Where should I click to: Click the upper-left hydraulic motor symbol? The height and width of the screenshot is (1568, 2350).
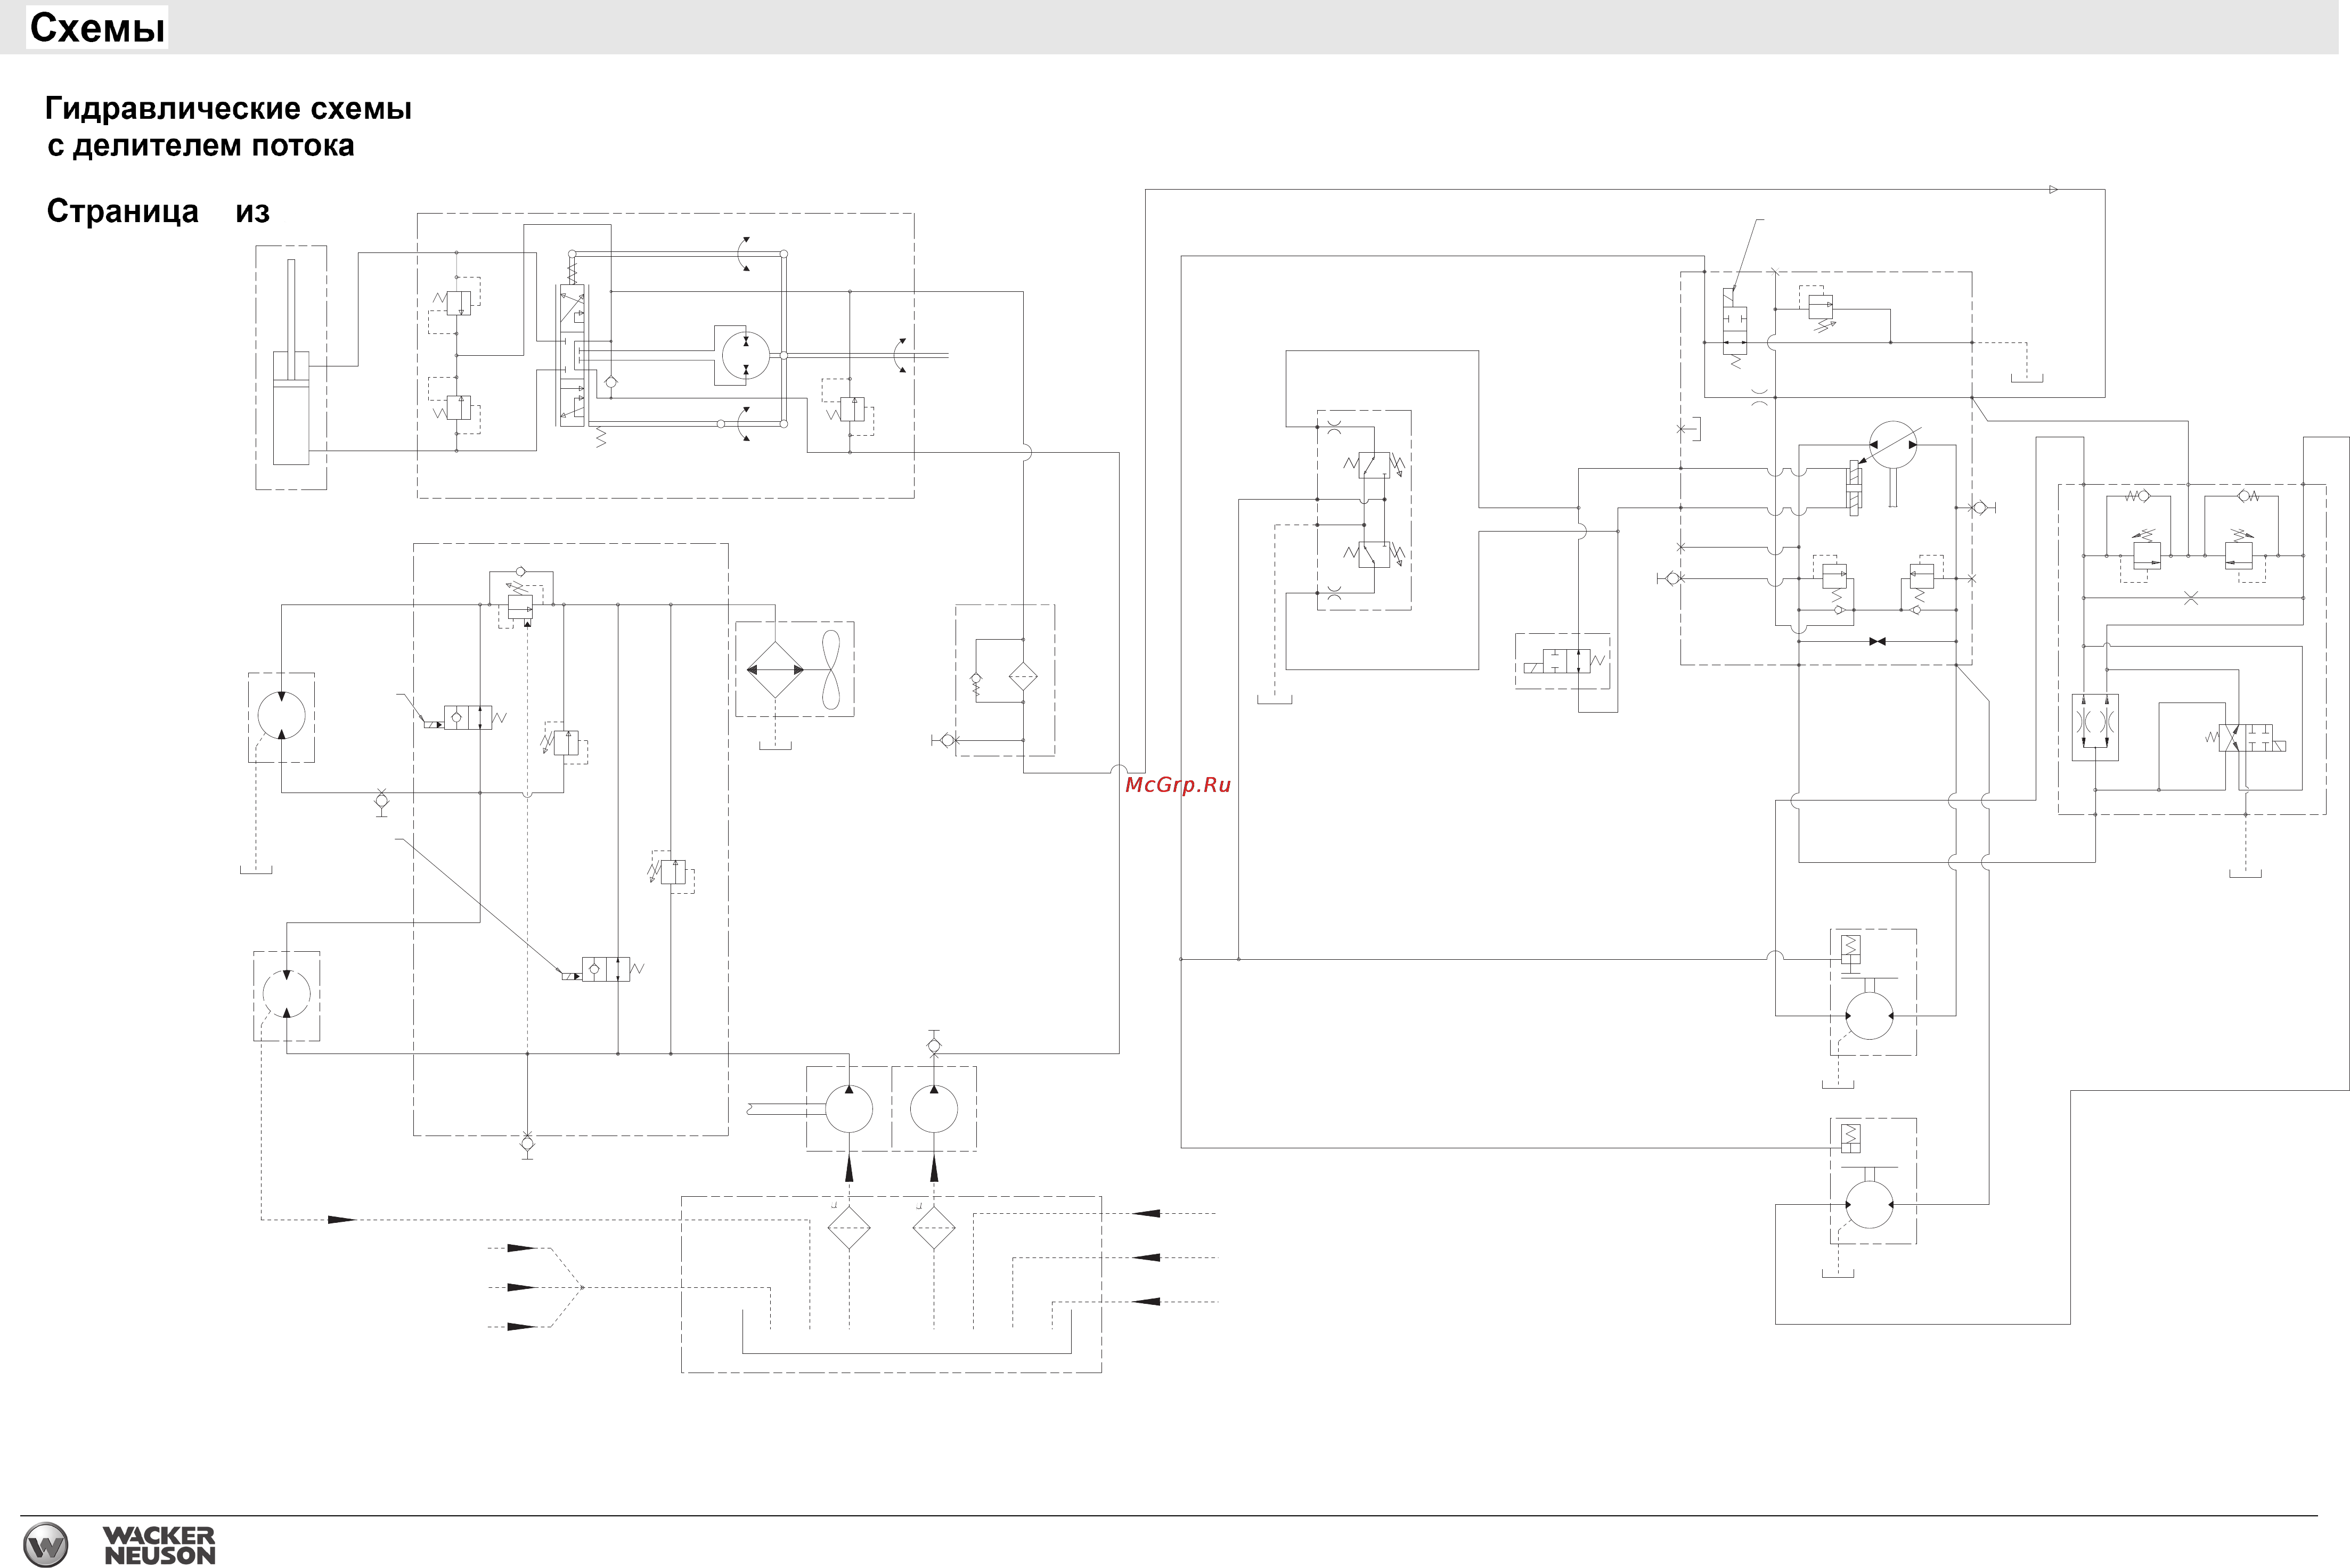(x=282, y=716)
